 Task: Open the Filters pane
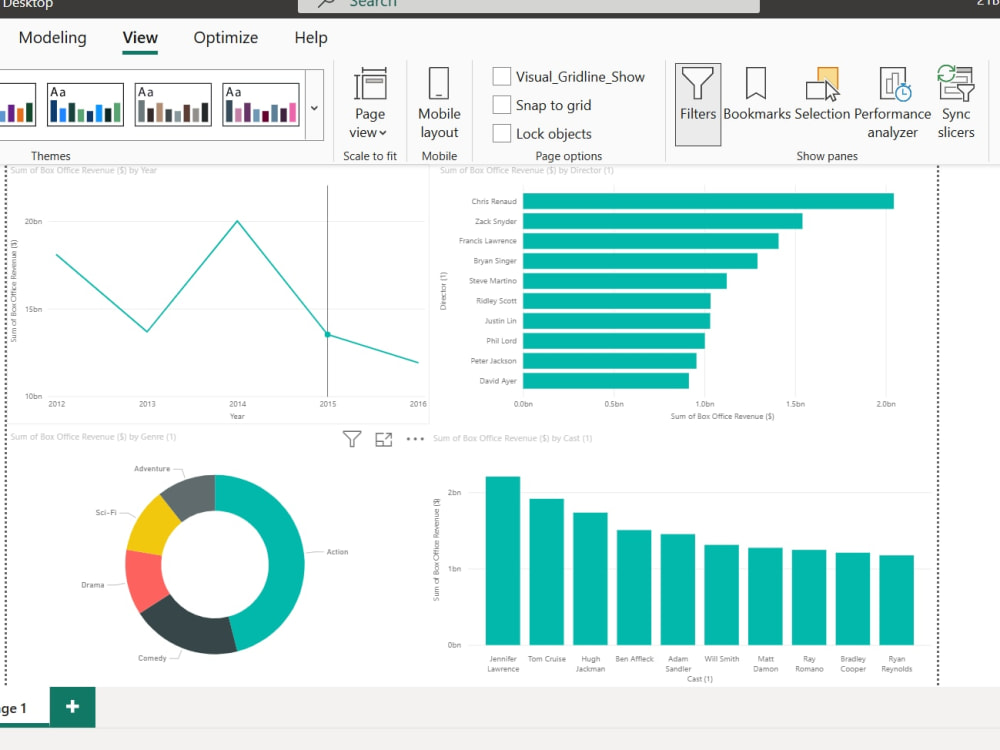(698, 104)
